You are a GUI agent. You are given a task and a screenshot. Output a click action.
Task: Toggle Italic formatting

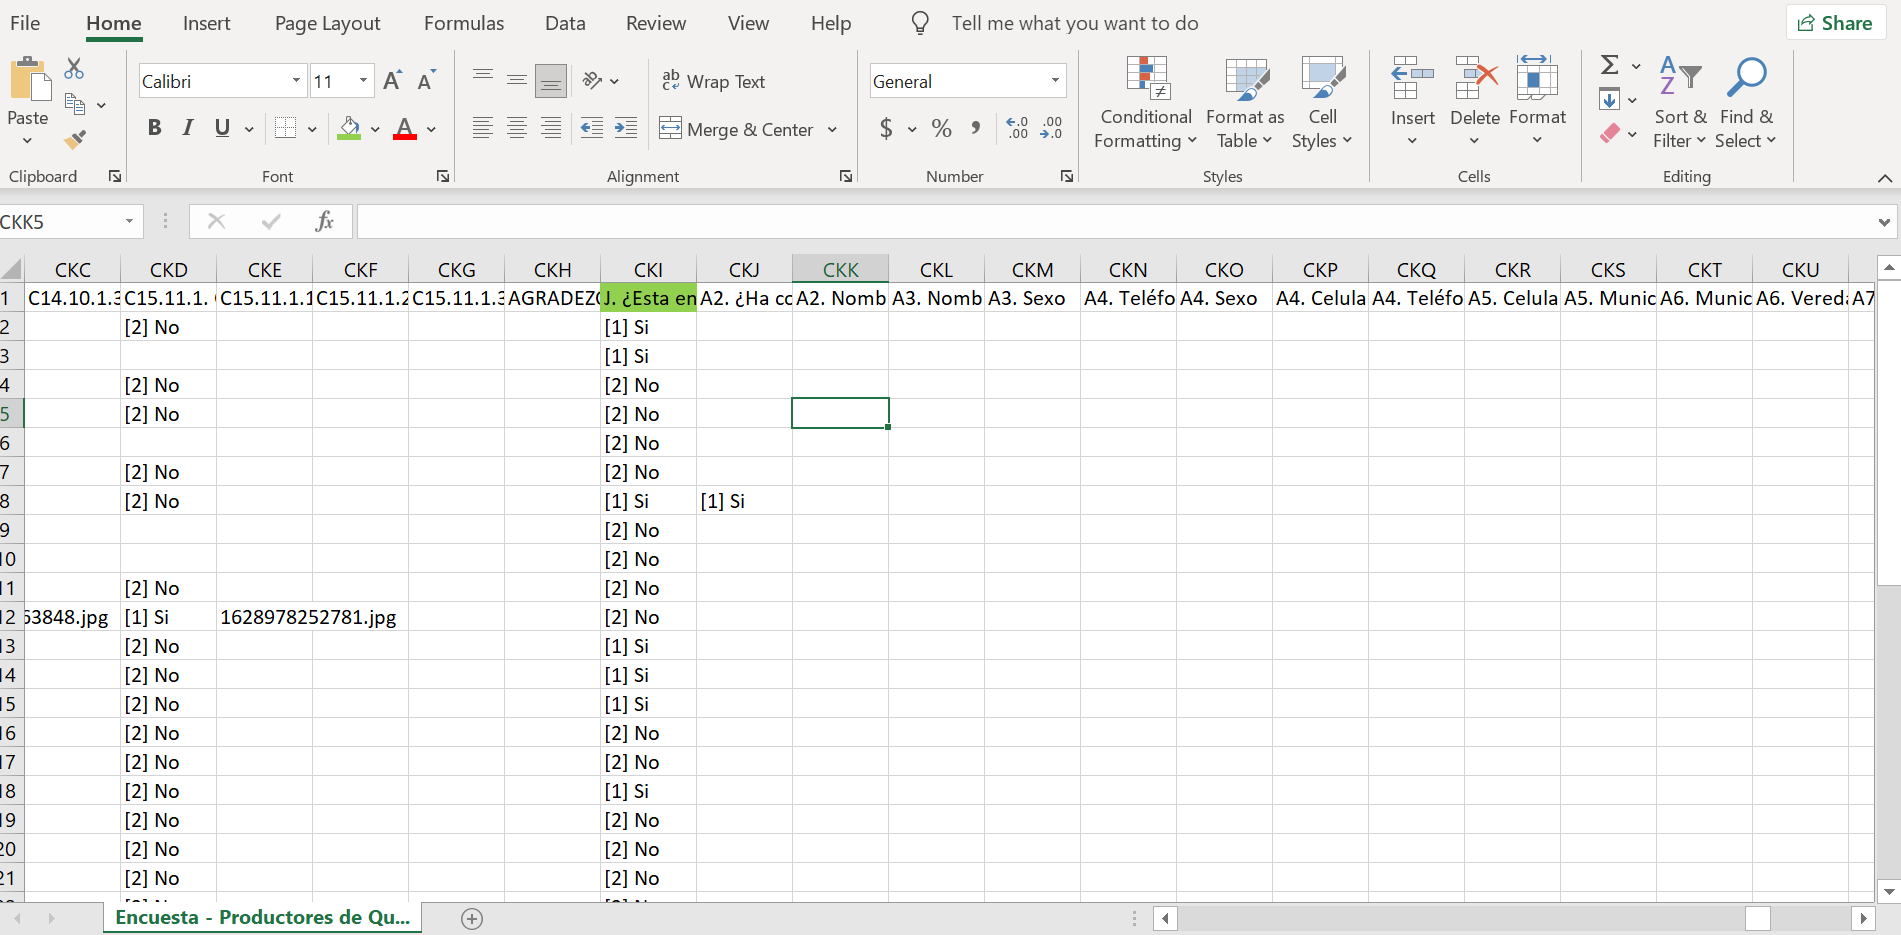tap(187, 128)
